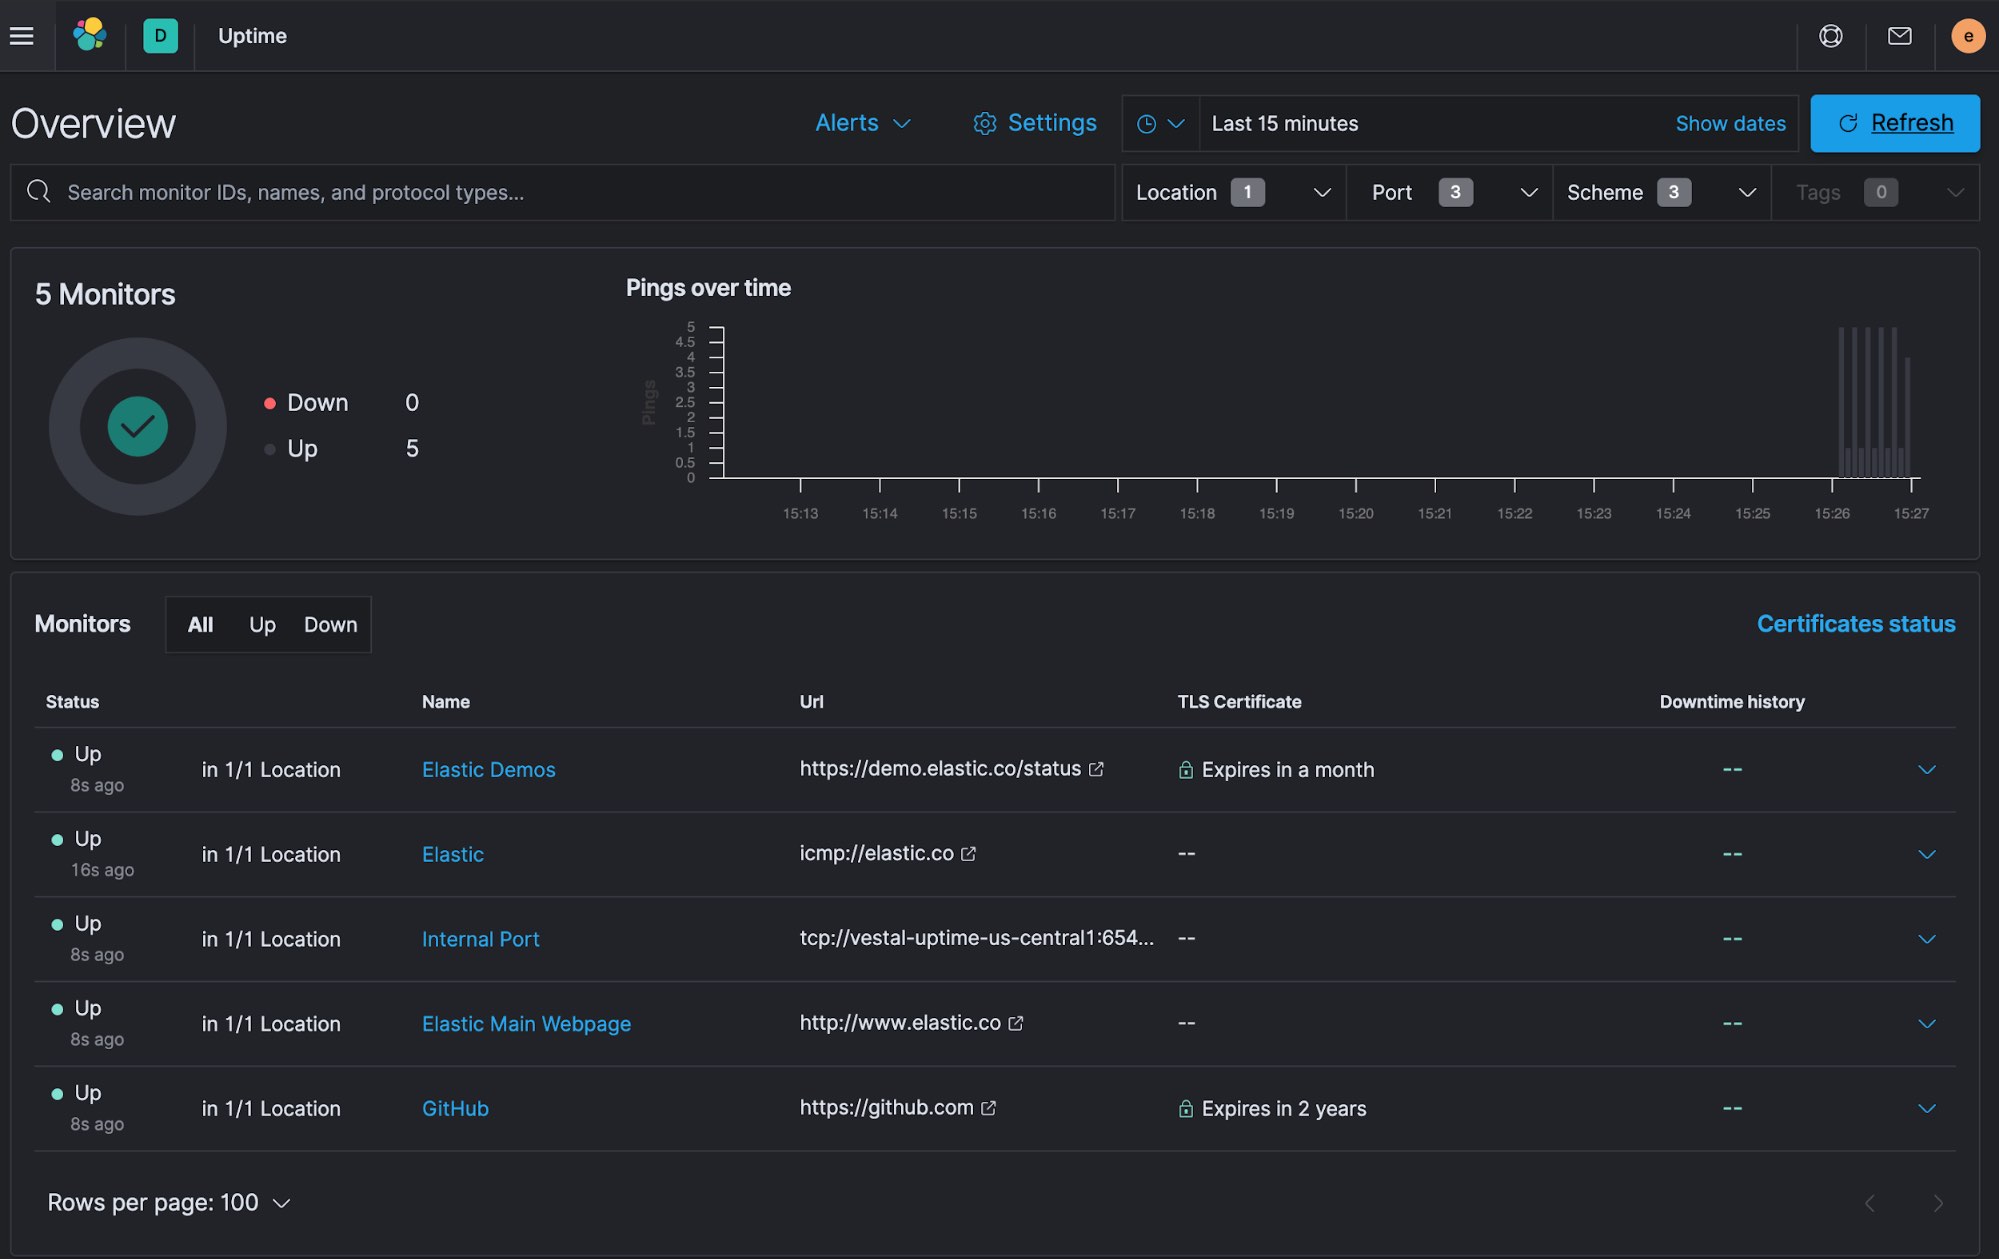Open Certificates status link
Viewport: 1999px width, 1260px height.
[x=1856, y=624]
